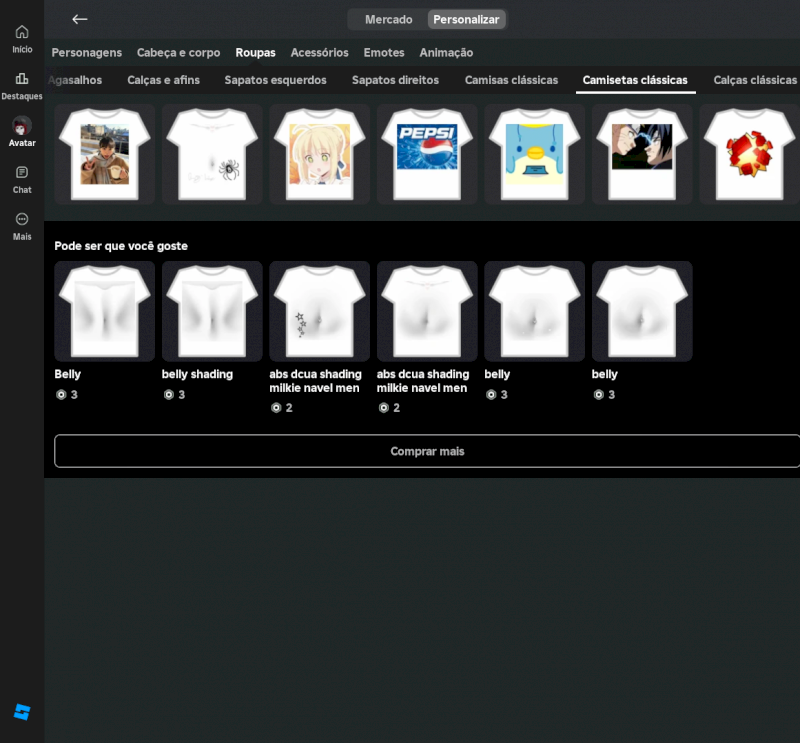Open the Chat sidebar icon

pos(22,173)
